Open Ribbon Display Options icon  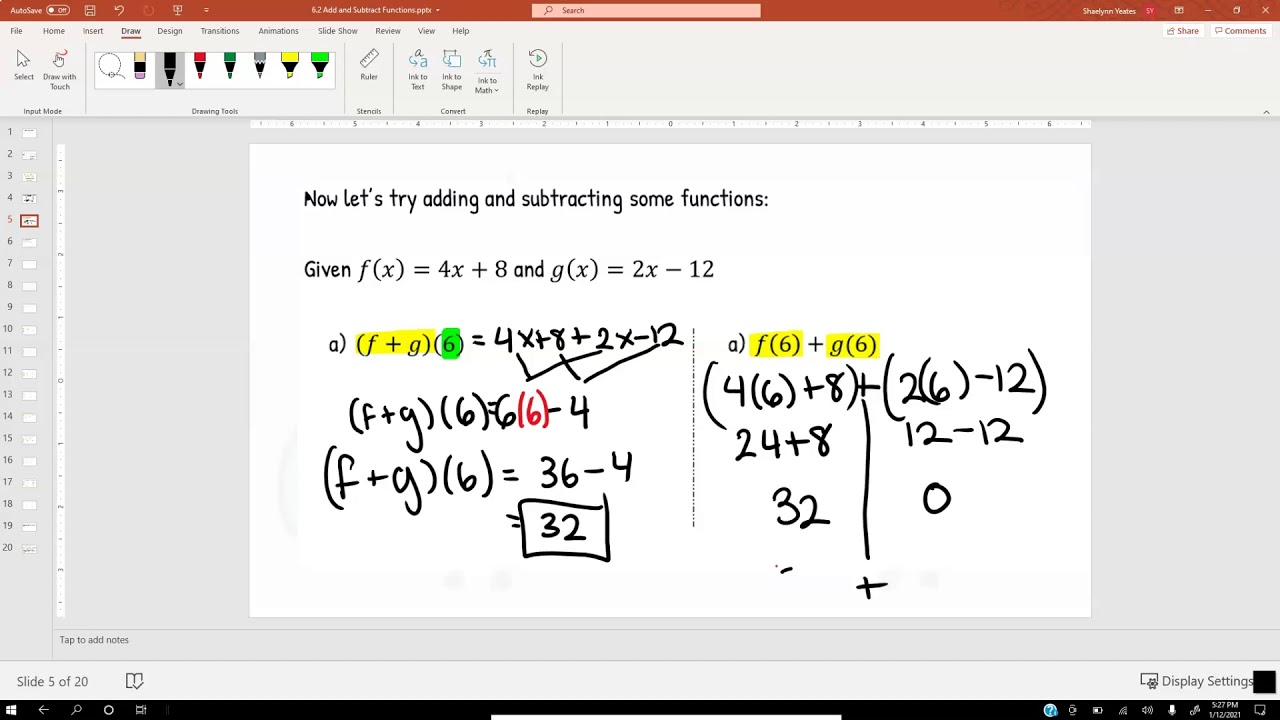click(x=1179, y=10)
